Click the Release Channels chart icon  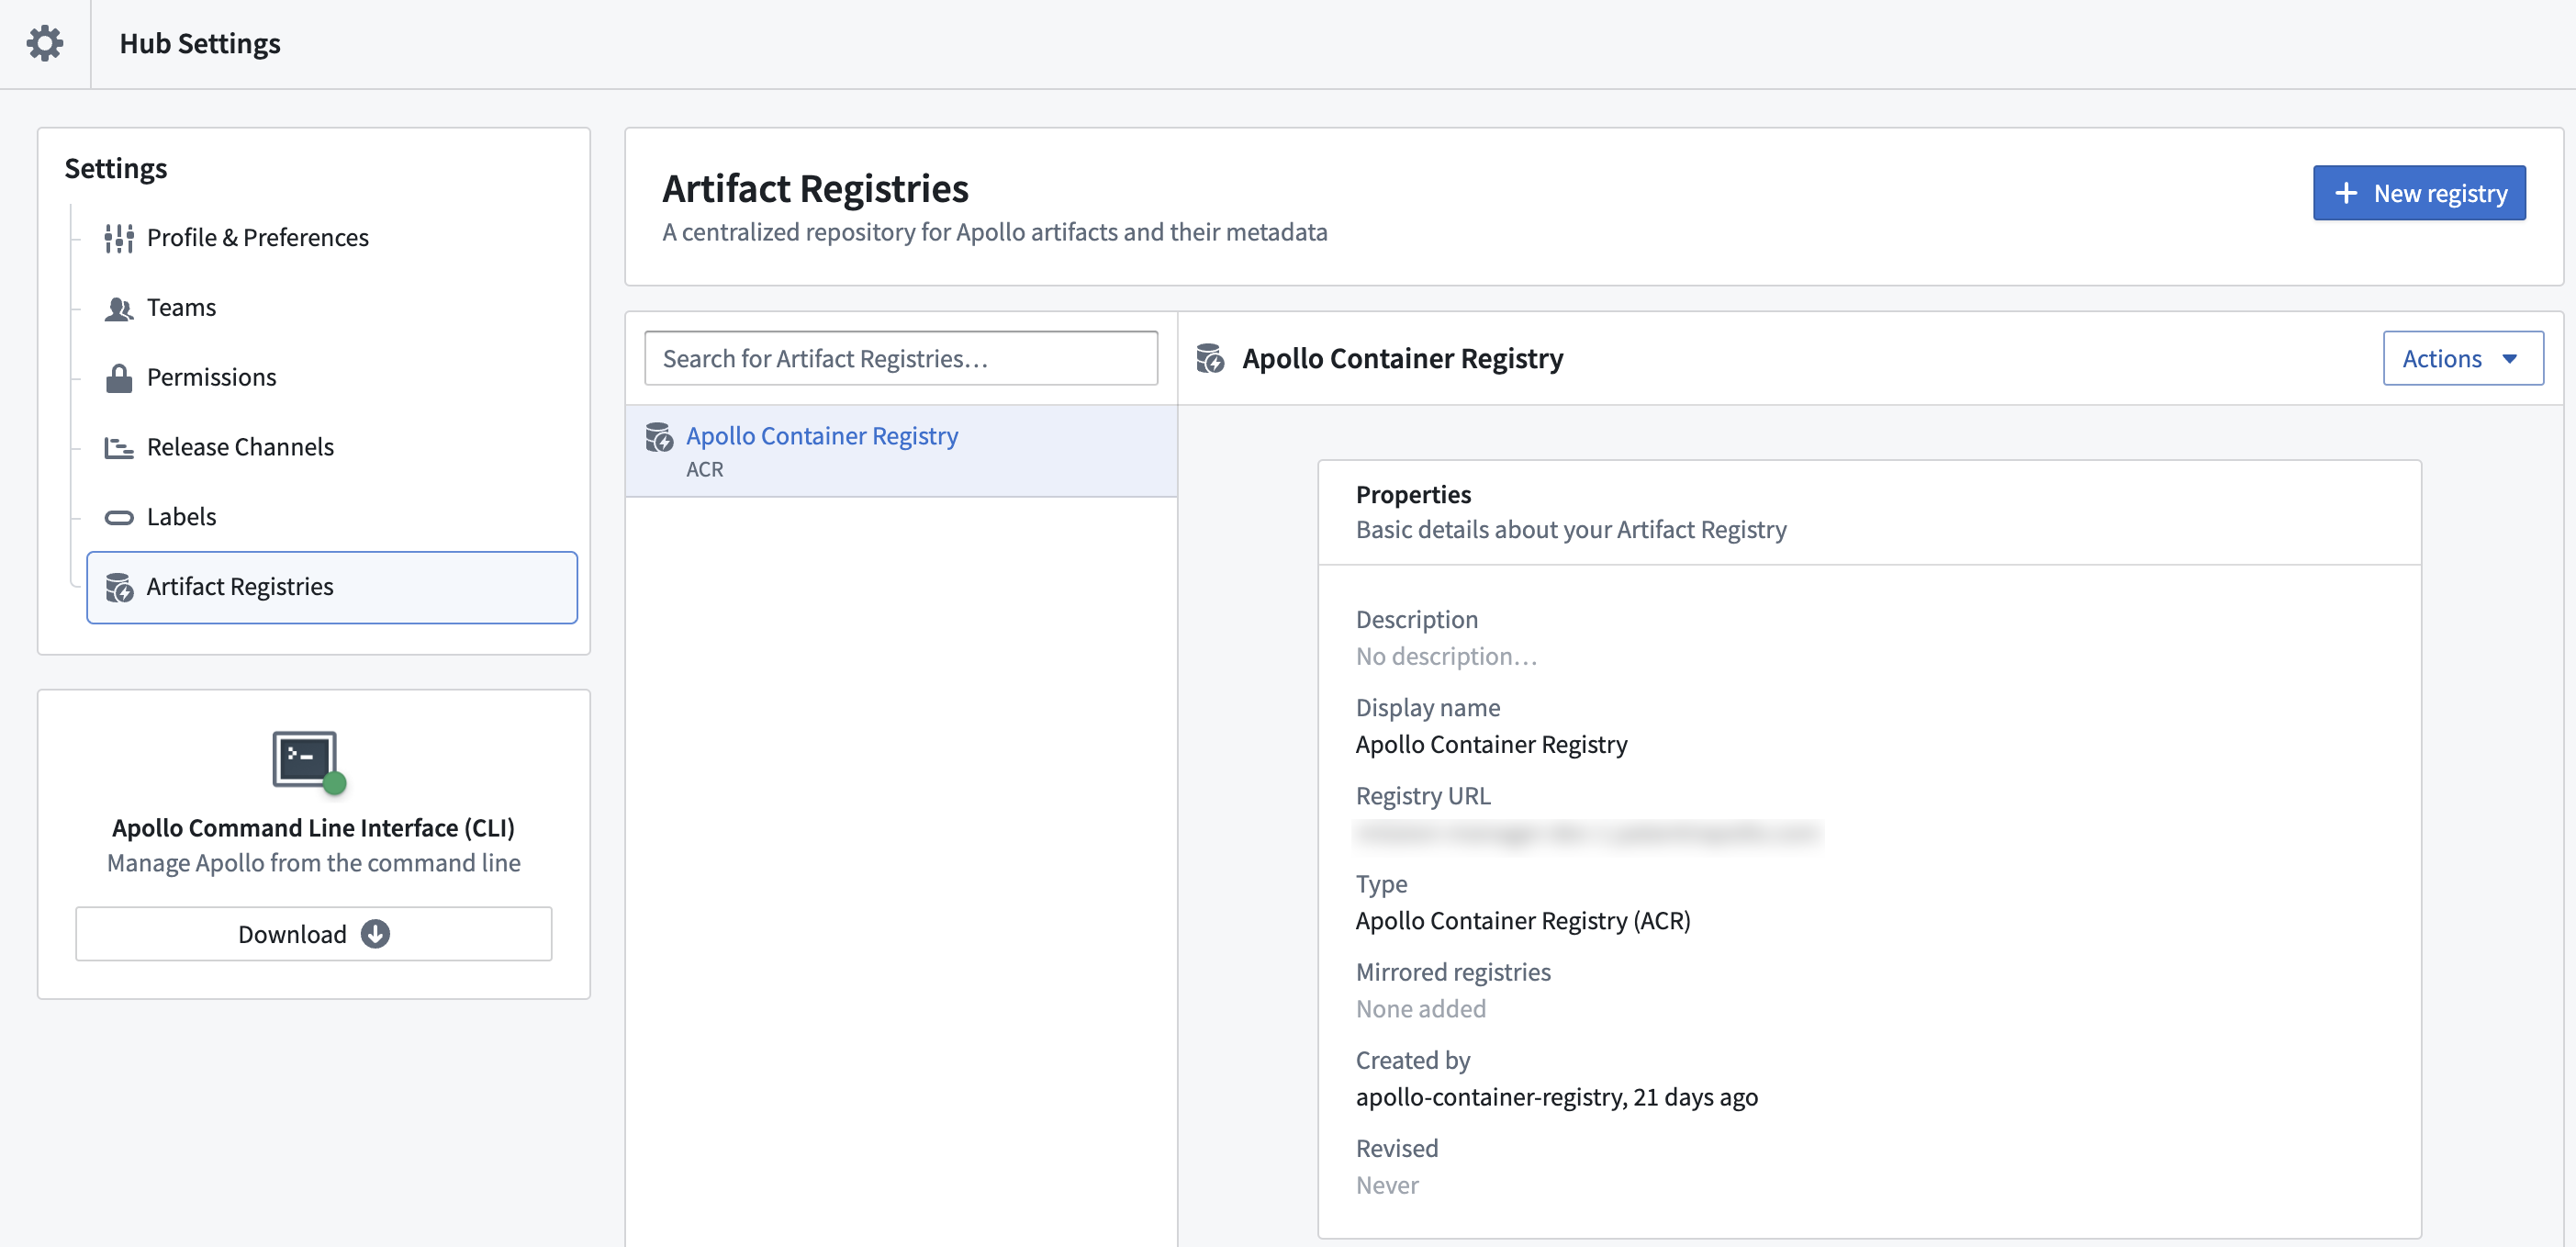point(119,447)
